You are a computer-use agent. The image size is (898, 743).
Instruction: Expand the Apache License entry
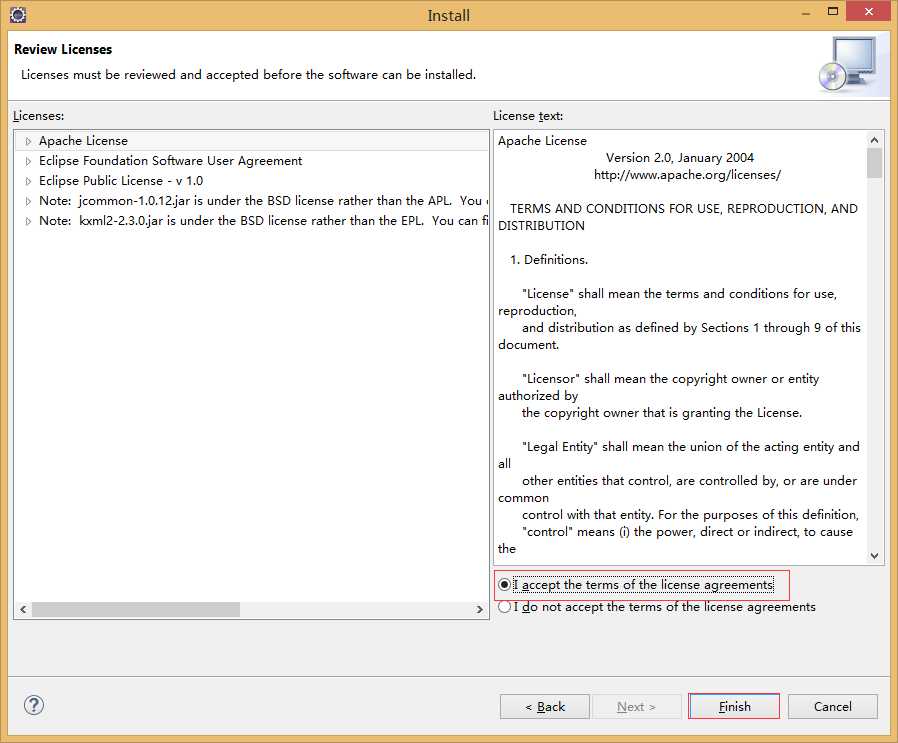pos(28,141)
